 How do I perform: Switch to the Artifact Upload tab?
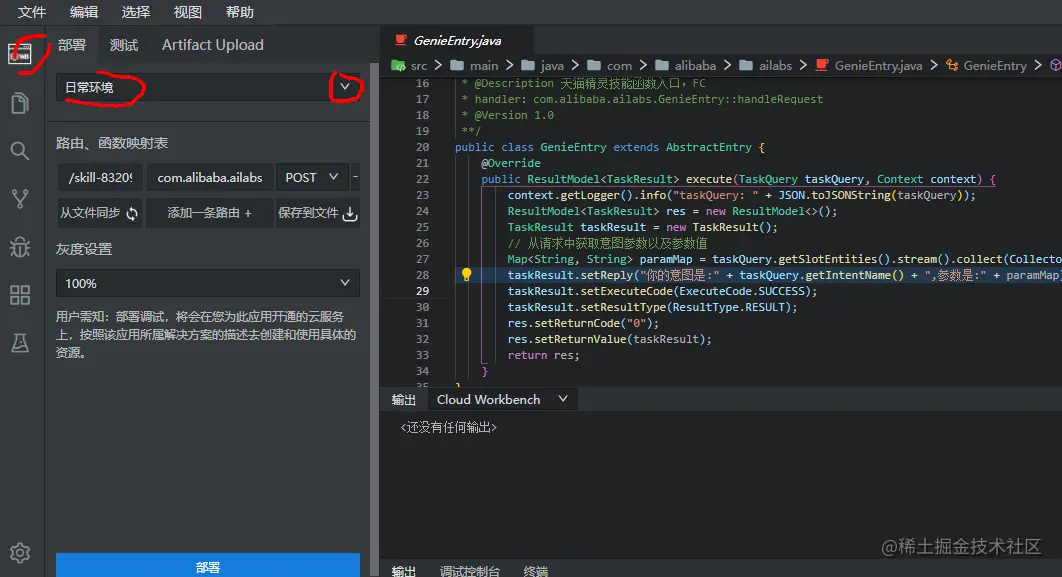[213, 45]
